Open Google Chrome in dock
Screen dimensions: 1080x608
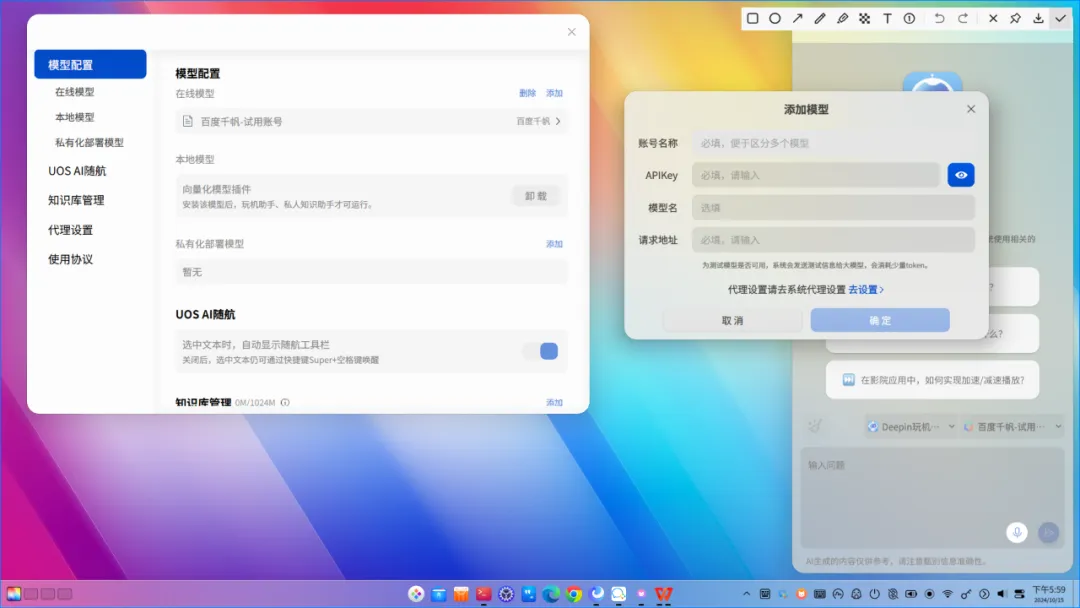(x=574, y=594)
